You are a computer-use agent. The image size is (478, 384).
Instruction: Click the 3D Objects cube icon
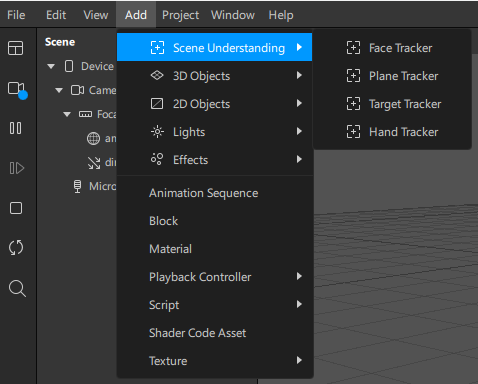(x=157, y=75)
